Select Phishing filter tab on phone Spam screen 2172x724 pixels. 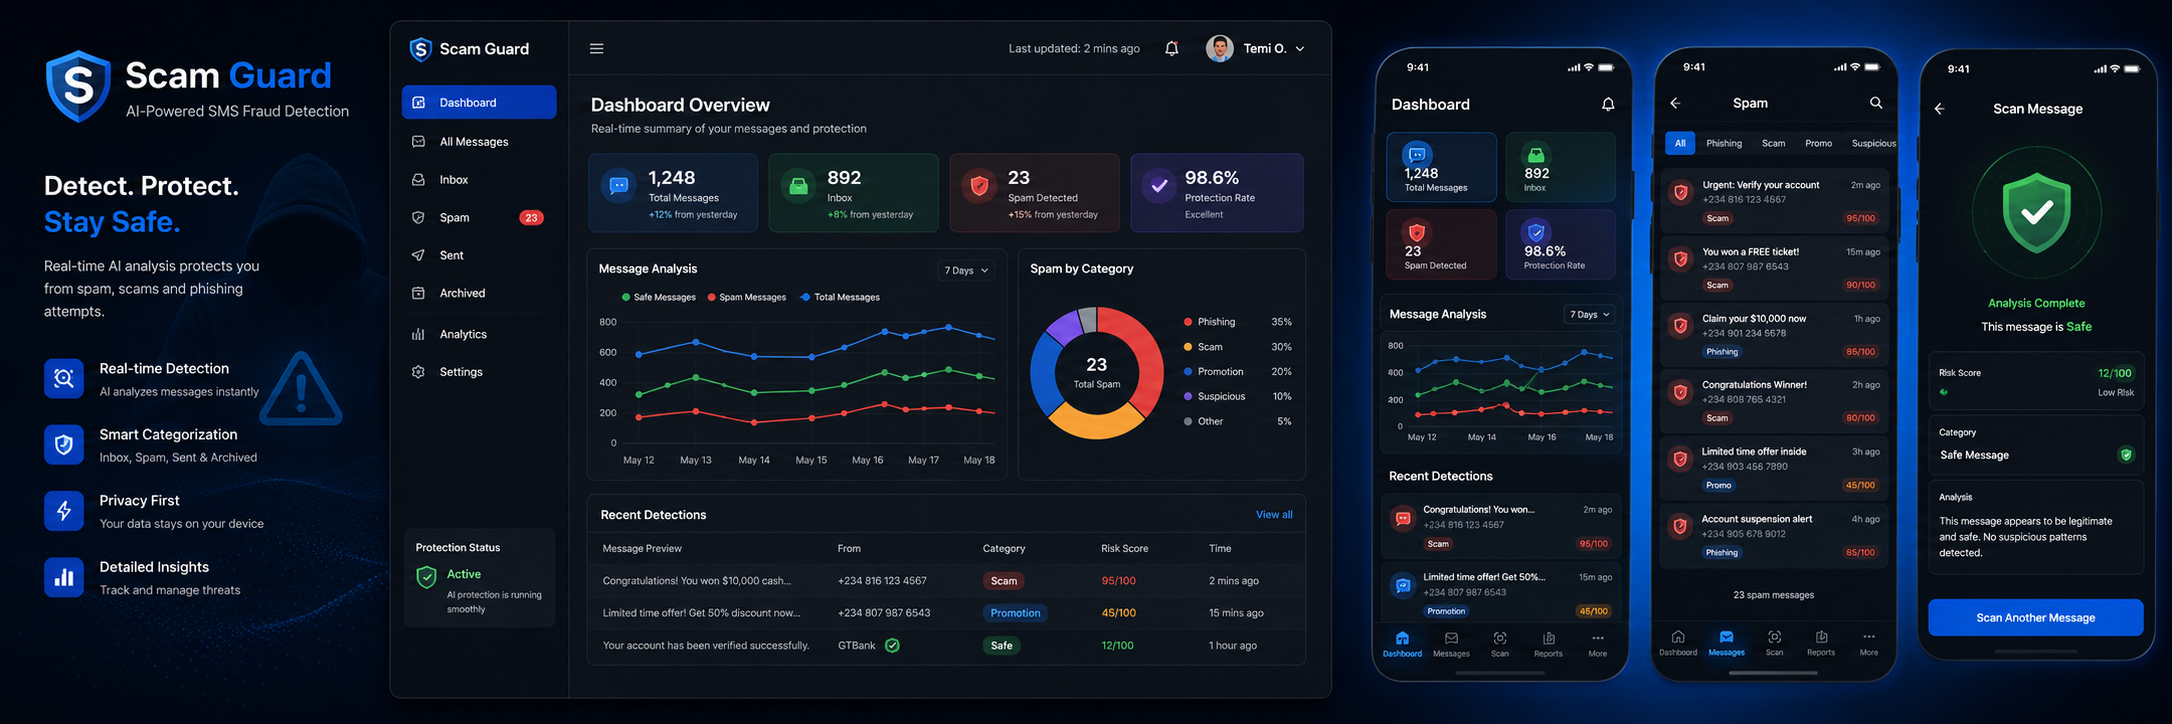(1724, 143)
